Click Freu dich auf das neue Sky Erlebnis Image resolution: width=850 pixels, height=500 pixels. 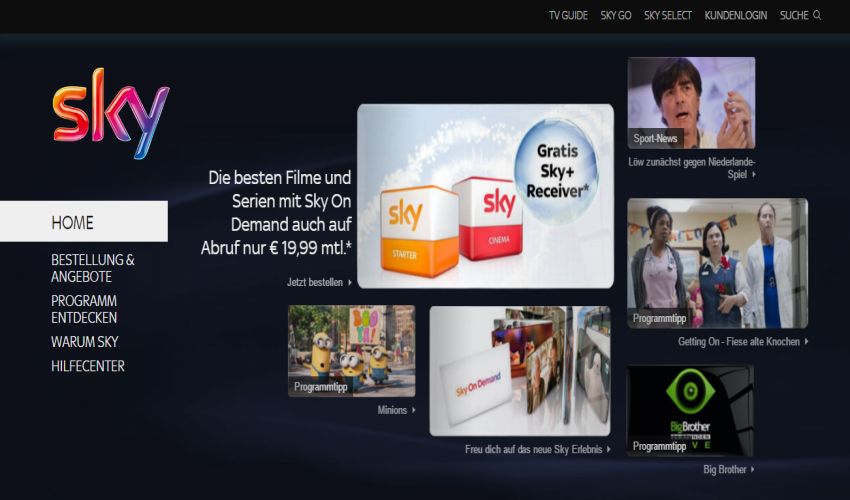(533, 450)
